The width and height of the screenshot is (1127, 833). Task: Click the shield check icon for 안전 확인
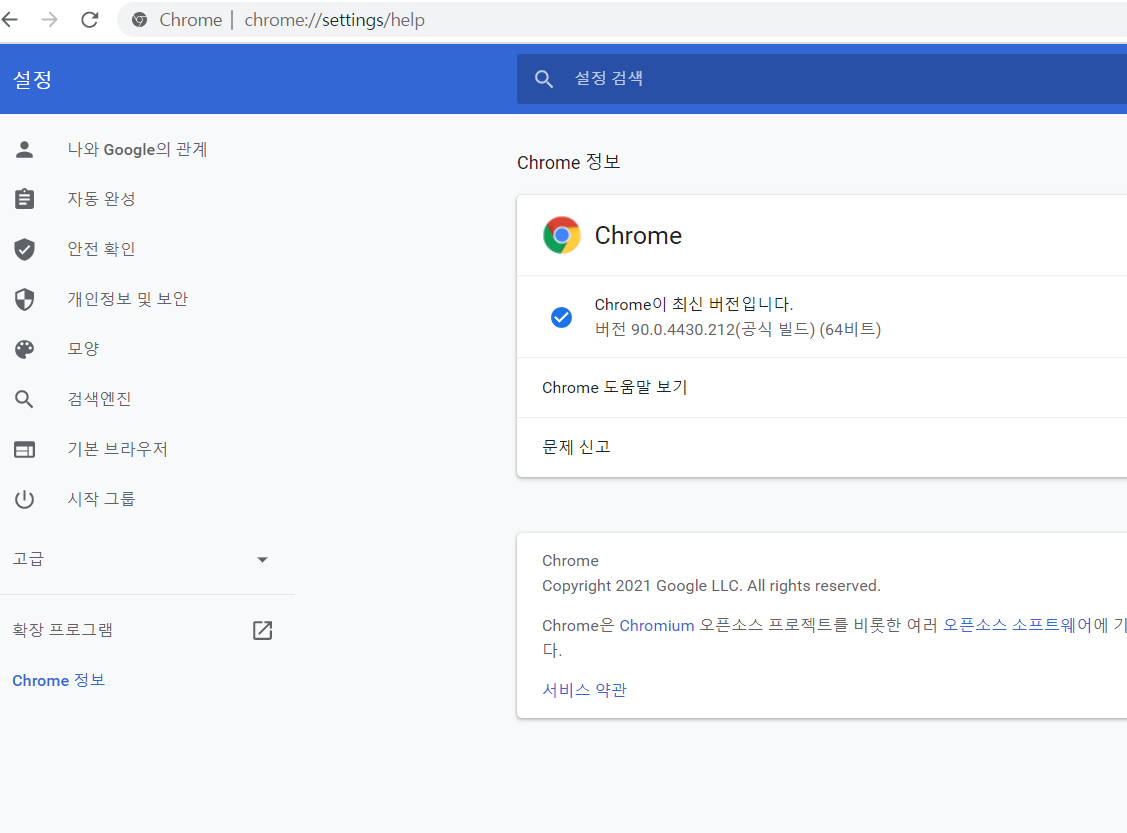[24, 249]
